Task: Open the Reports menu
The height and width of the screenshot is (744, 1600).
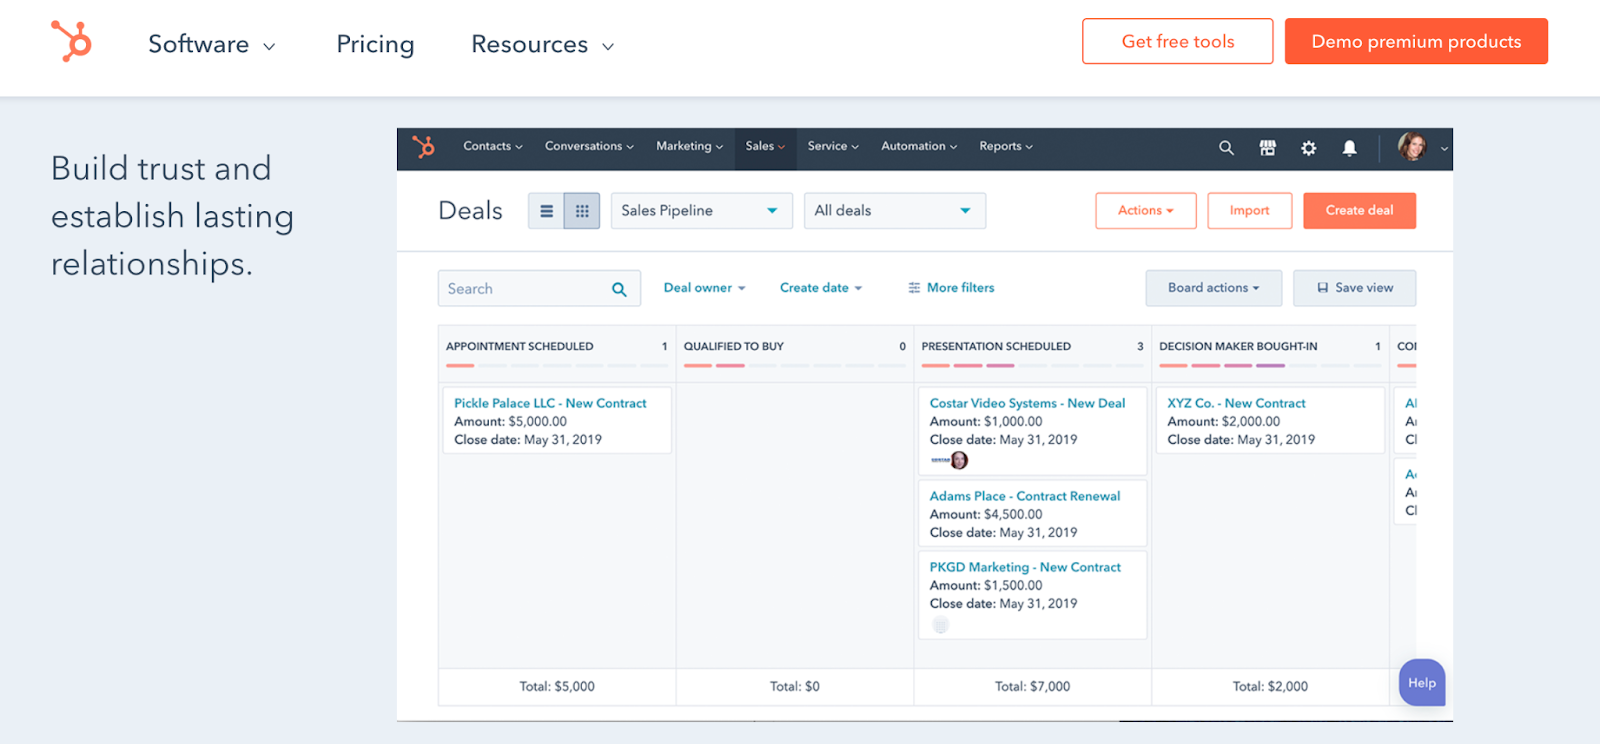Action: (1006, 146)
